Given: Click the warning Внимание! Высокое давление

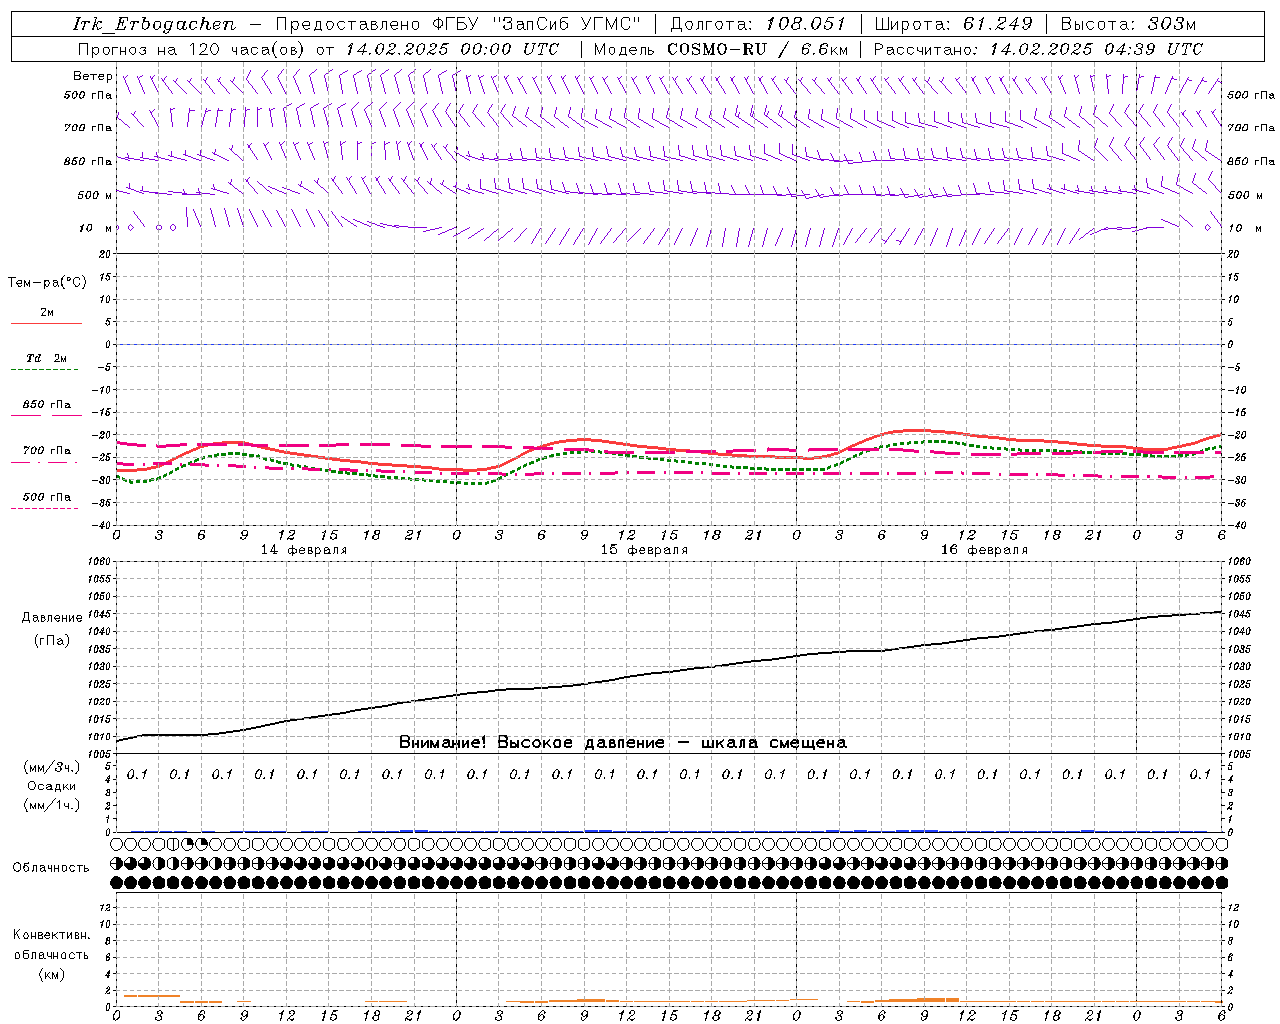Looking at the screenshot, I should pos(532,743).
